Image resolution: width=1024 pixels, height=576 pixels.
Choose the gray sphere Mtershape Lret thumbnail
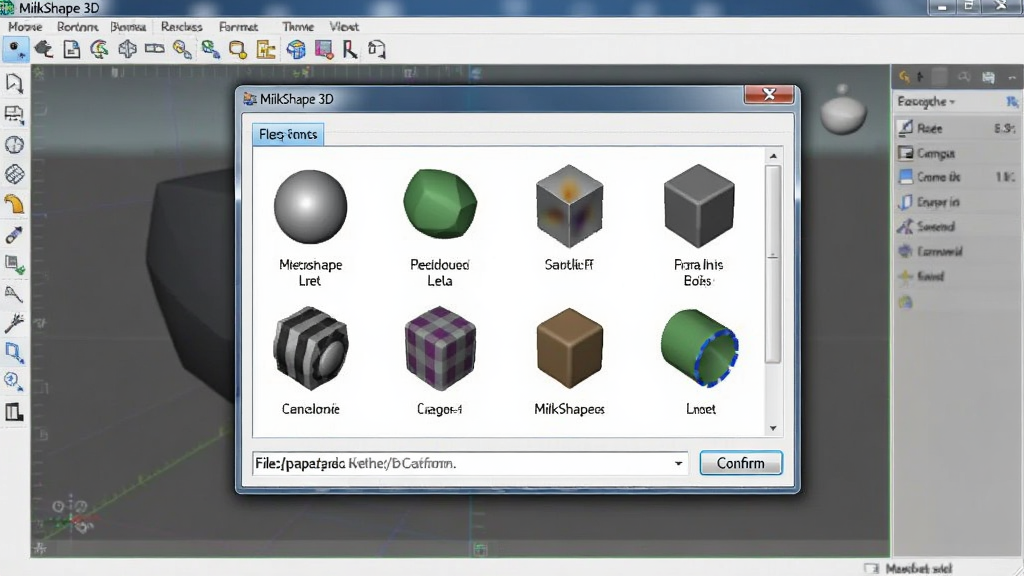(311, 206)
